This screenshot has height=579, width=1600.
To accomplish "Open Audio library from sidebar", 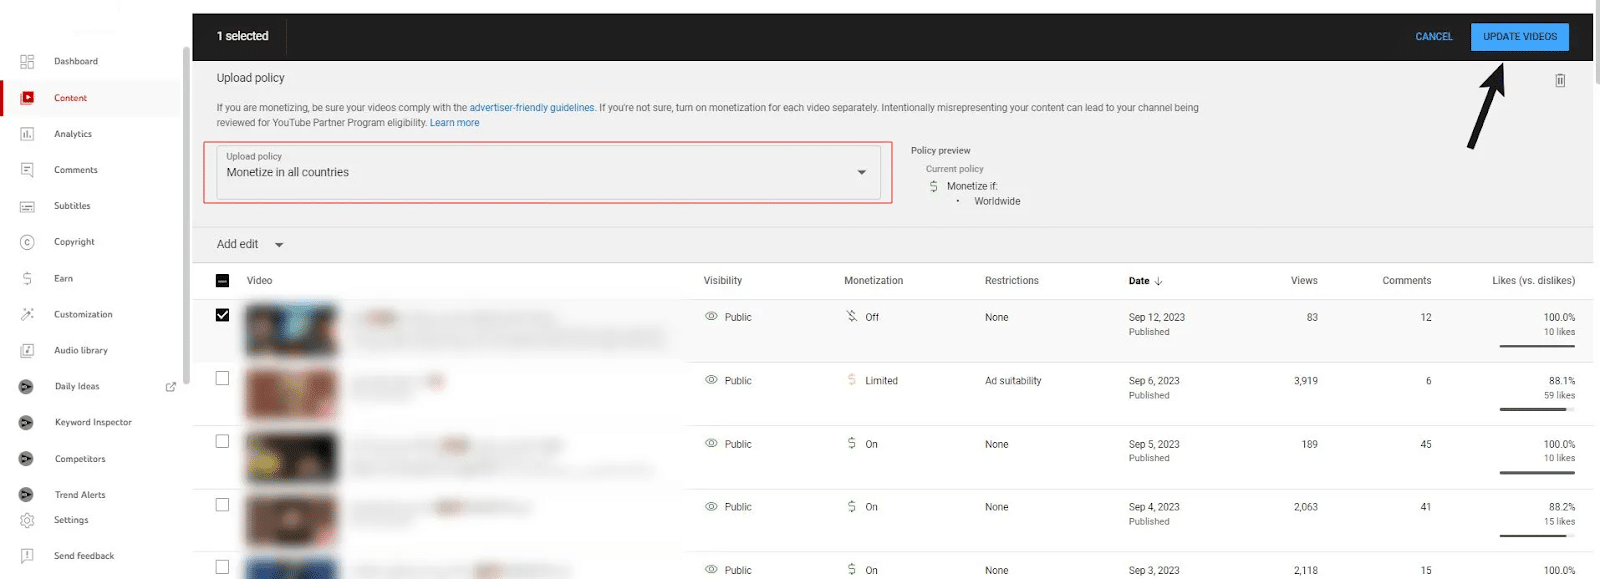I will pos(80,351).
